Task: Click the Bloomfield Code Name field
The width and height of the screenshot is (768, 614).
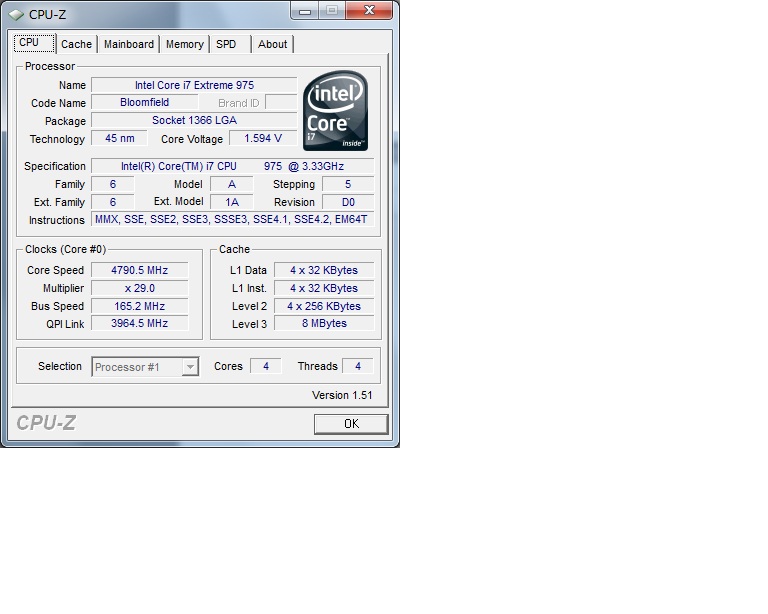Action: point(145,103)
